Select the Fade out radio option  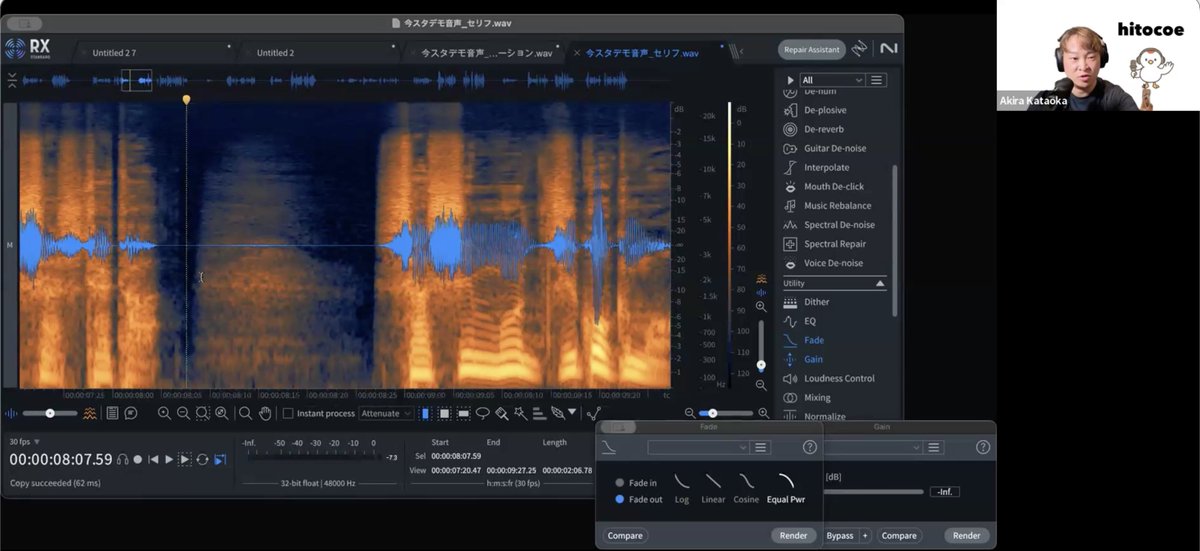(x=638, y=499)
